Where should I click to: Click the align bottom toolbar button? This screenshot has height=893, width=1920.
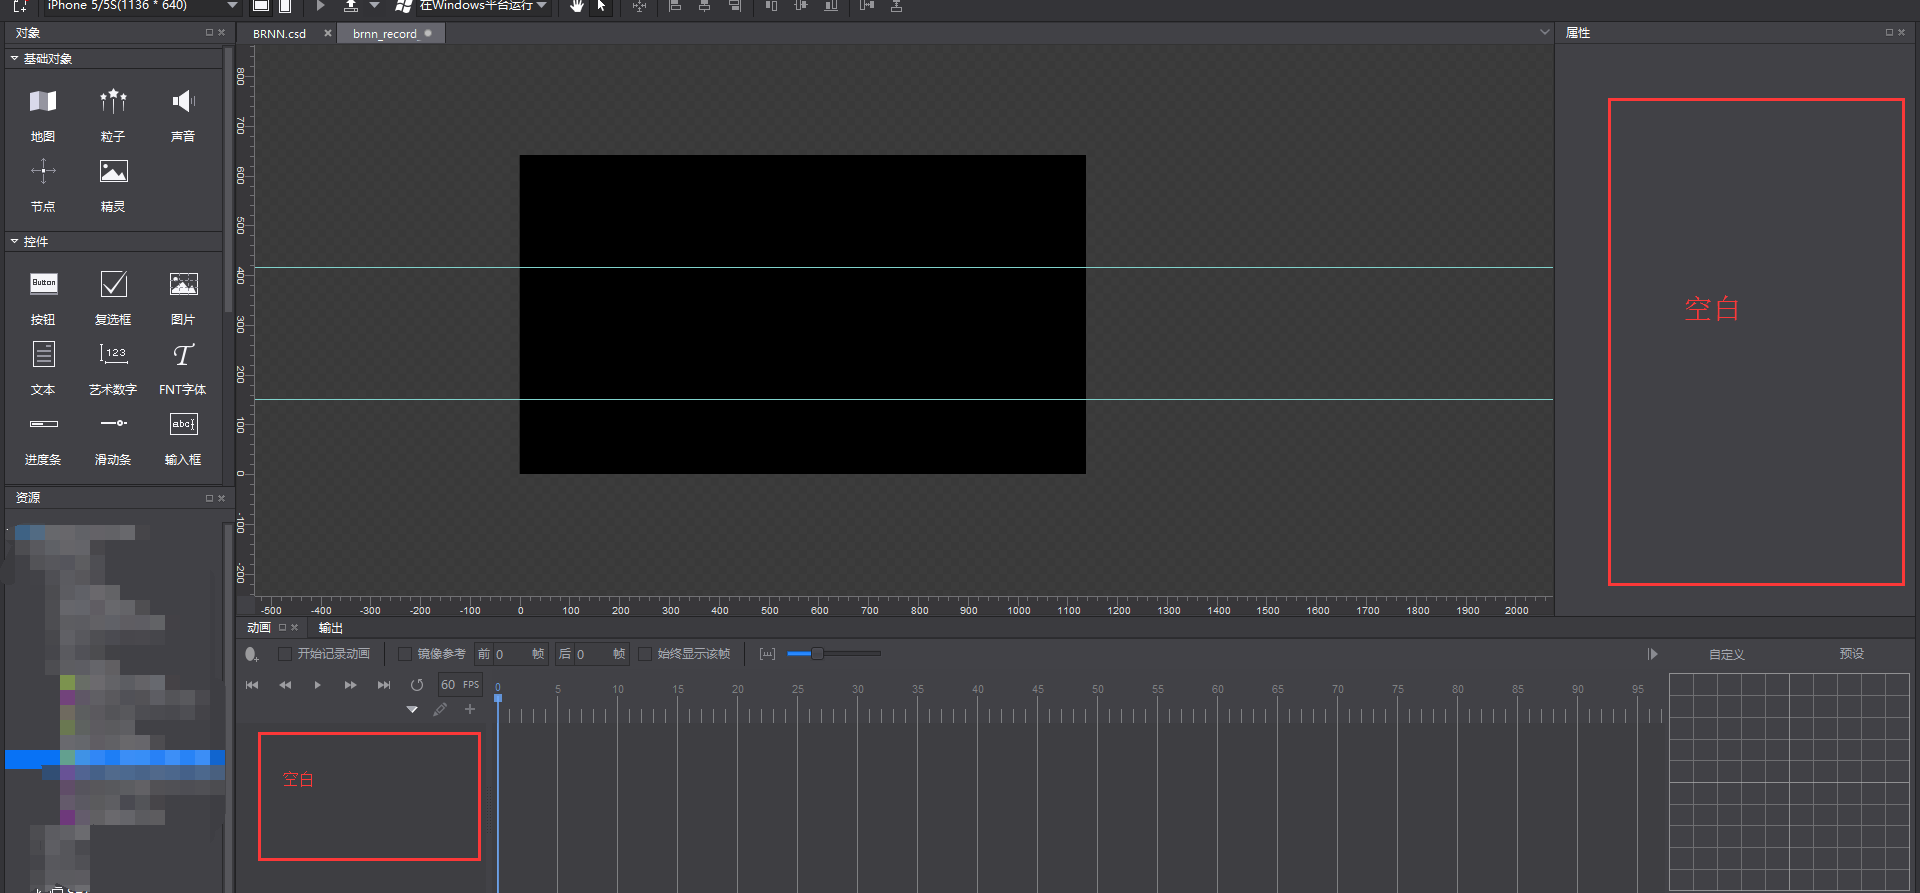click(831, 6)
